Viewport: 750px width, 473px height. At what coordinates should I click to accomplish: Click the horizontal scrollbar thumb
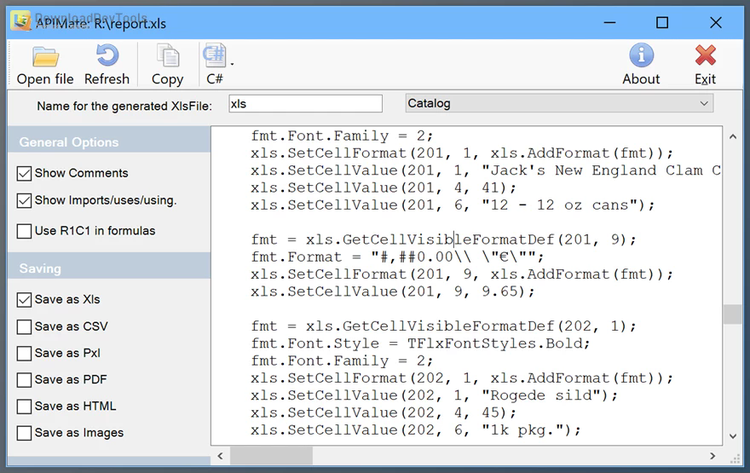272,456
